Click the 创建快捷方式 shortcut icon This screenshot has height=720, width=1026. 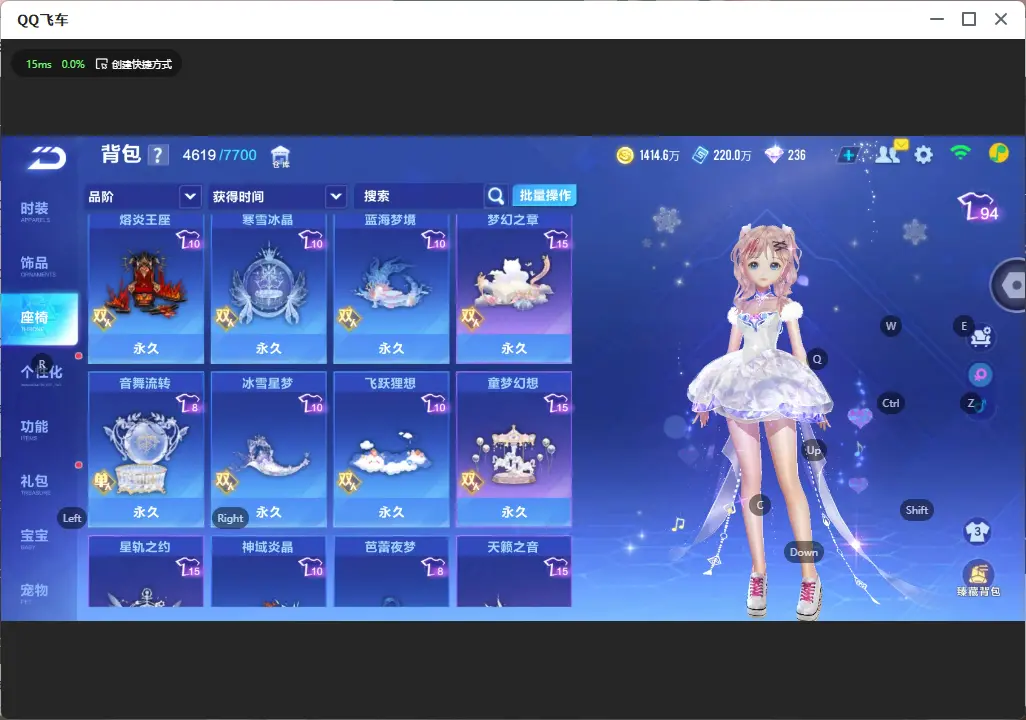point(101,64)
